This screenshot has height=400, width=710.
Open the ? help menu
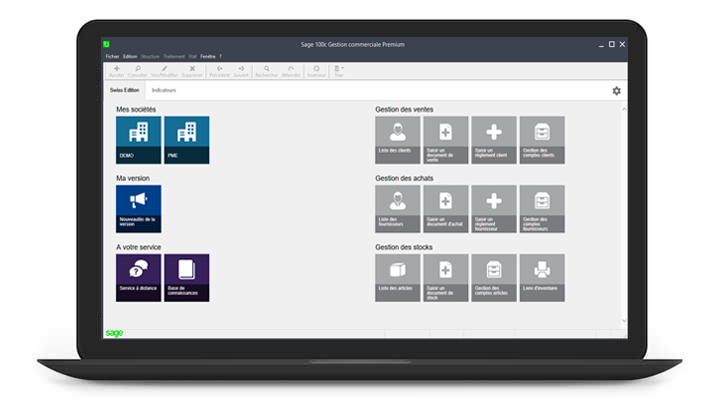[x=221, y=57]
